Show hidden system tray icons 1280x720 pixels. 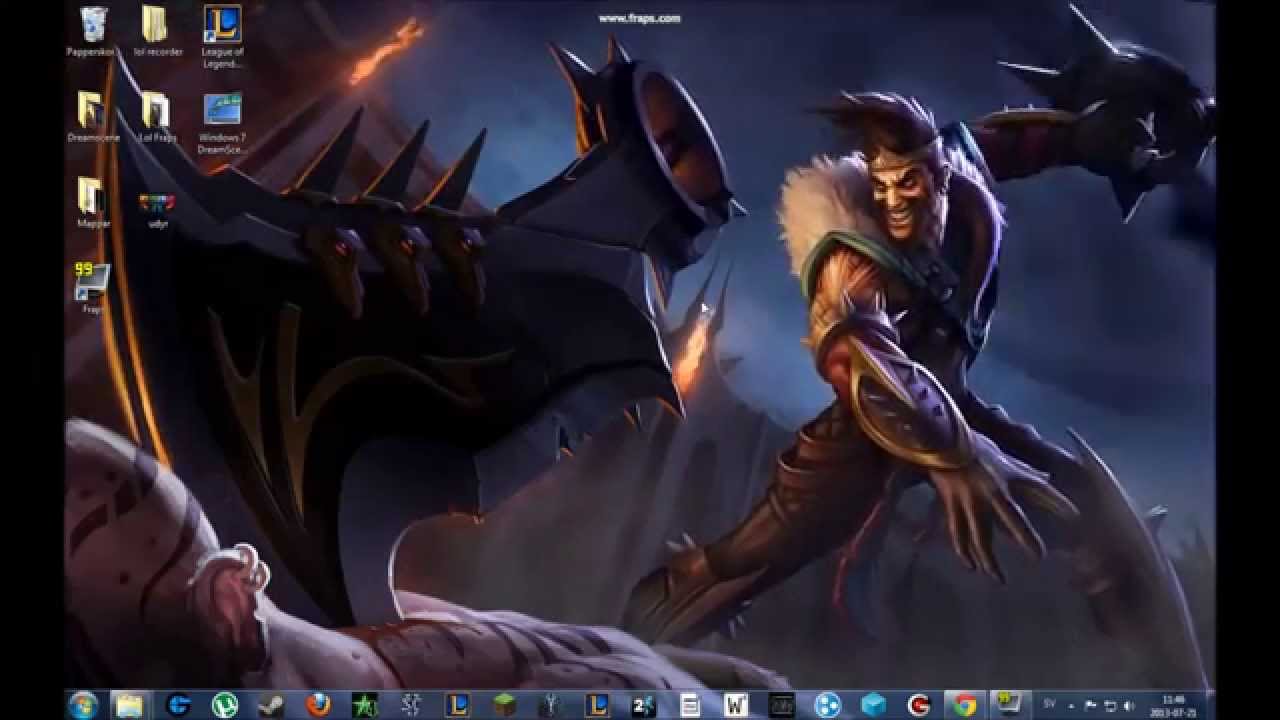tap(1071, 705)
